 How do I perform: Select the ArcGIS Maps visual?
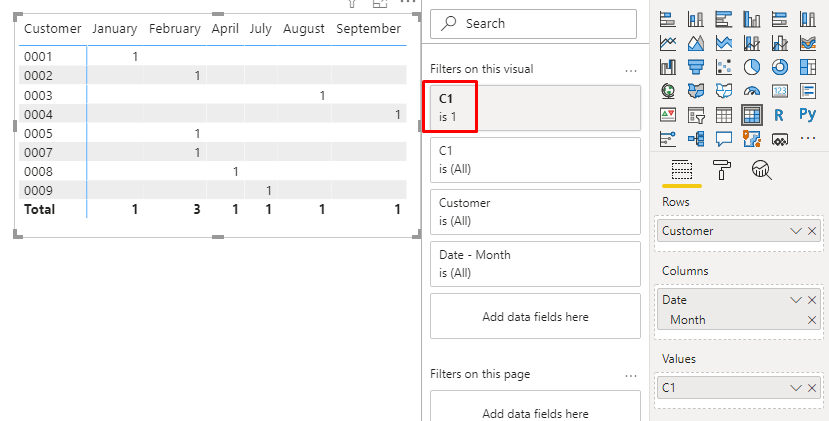pyautogui.click(x=752, y=139)
